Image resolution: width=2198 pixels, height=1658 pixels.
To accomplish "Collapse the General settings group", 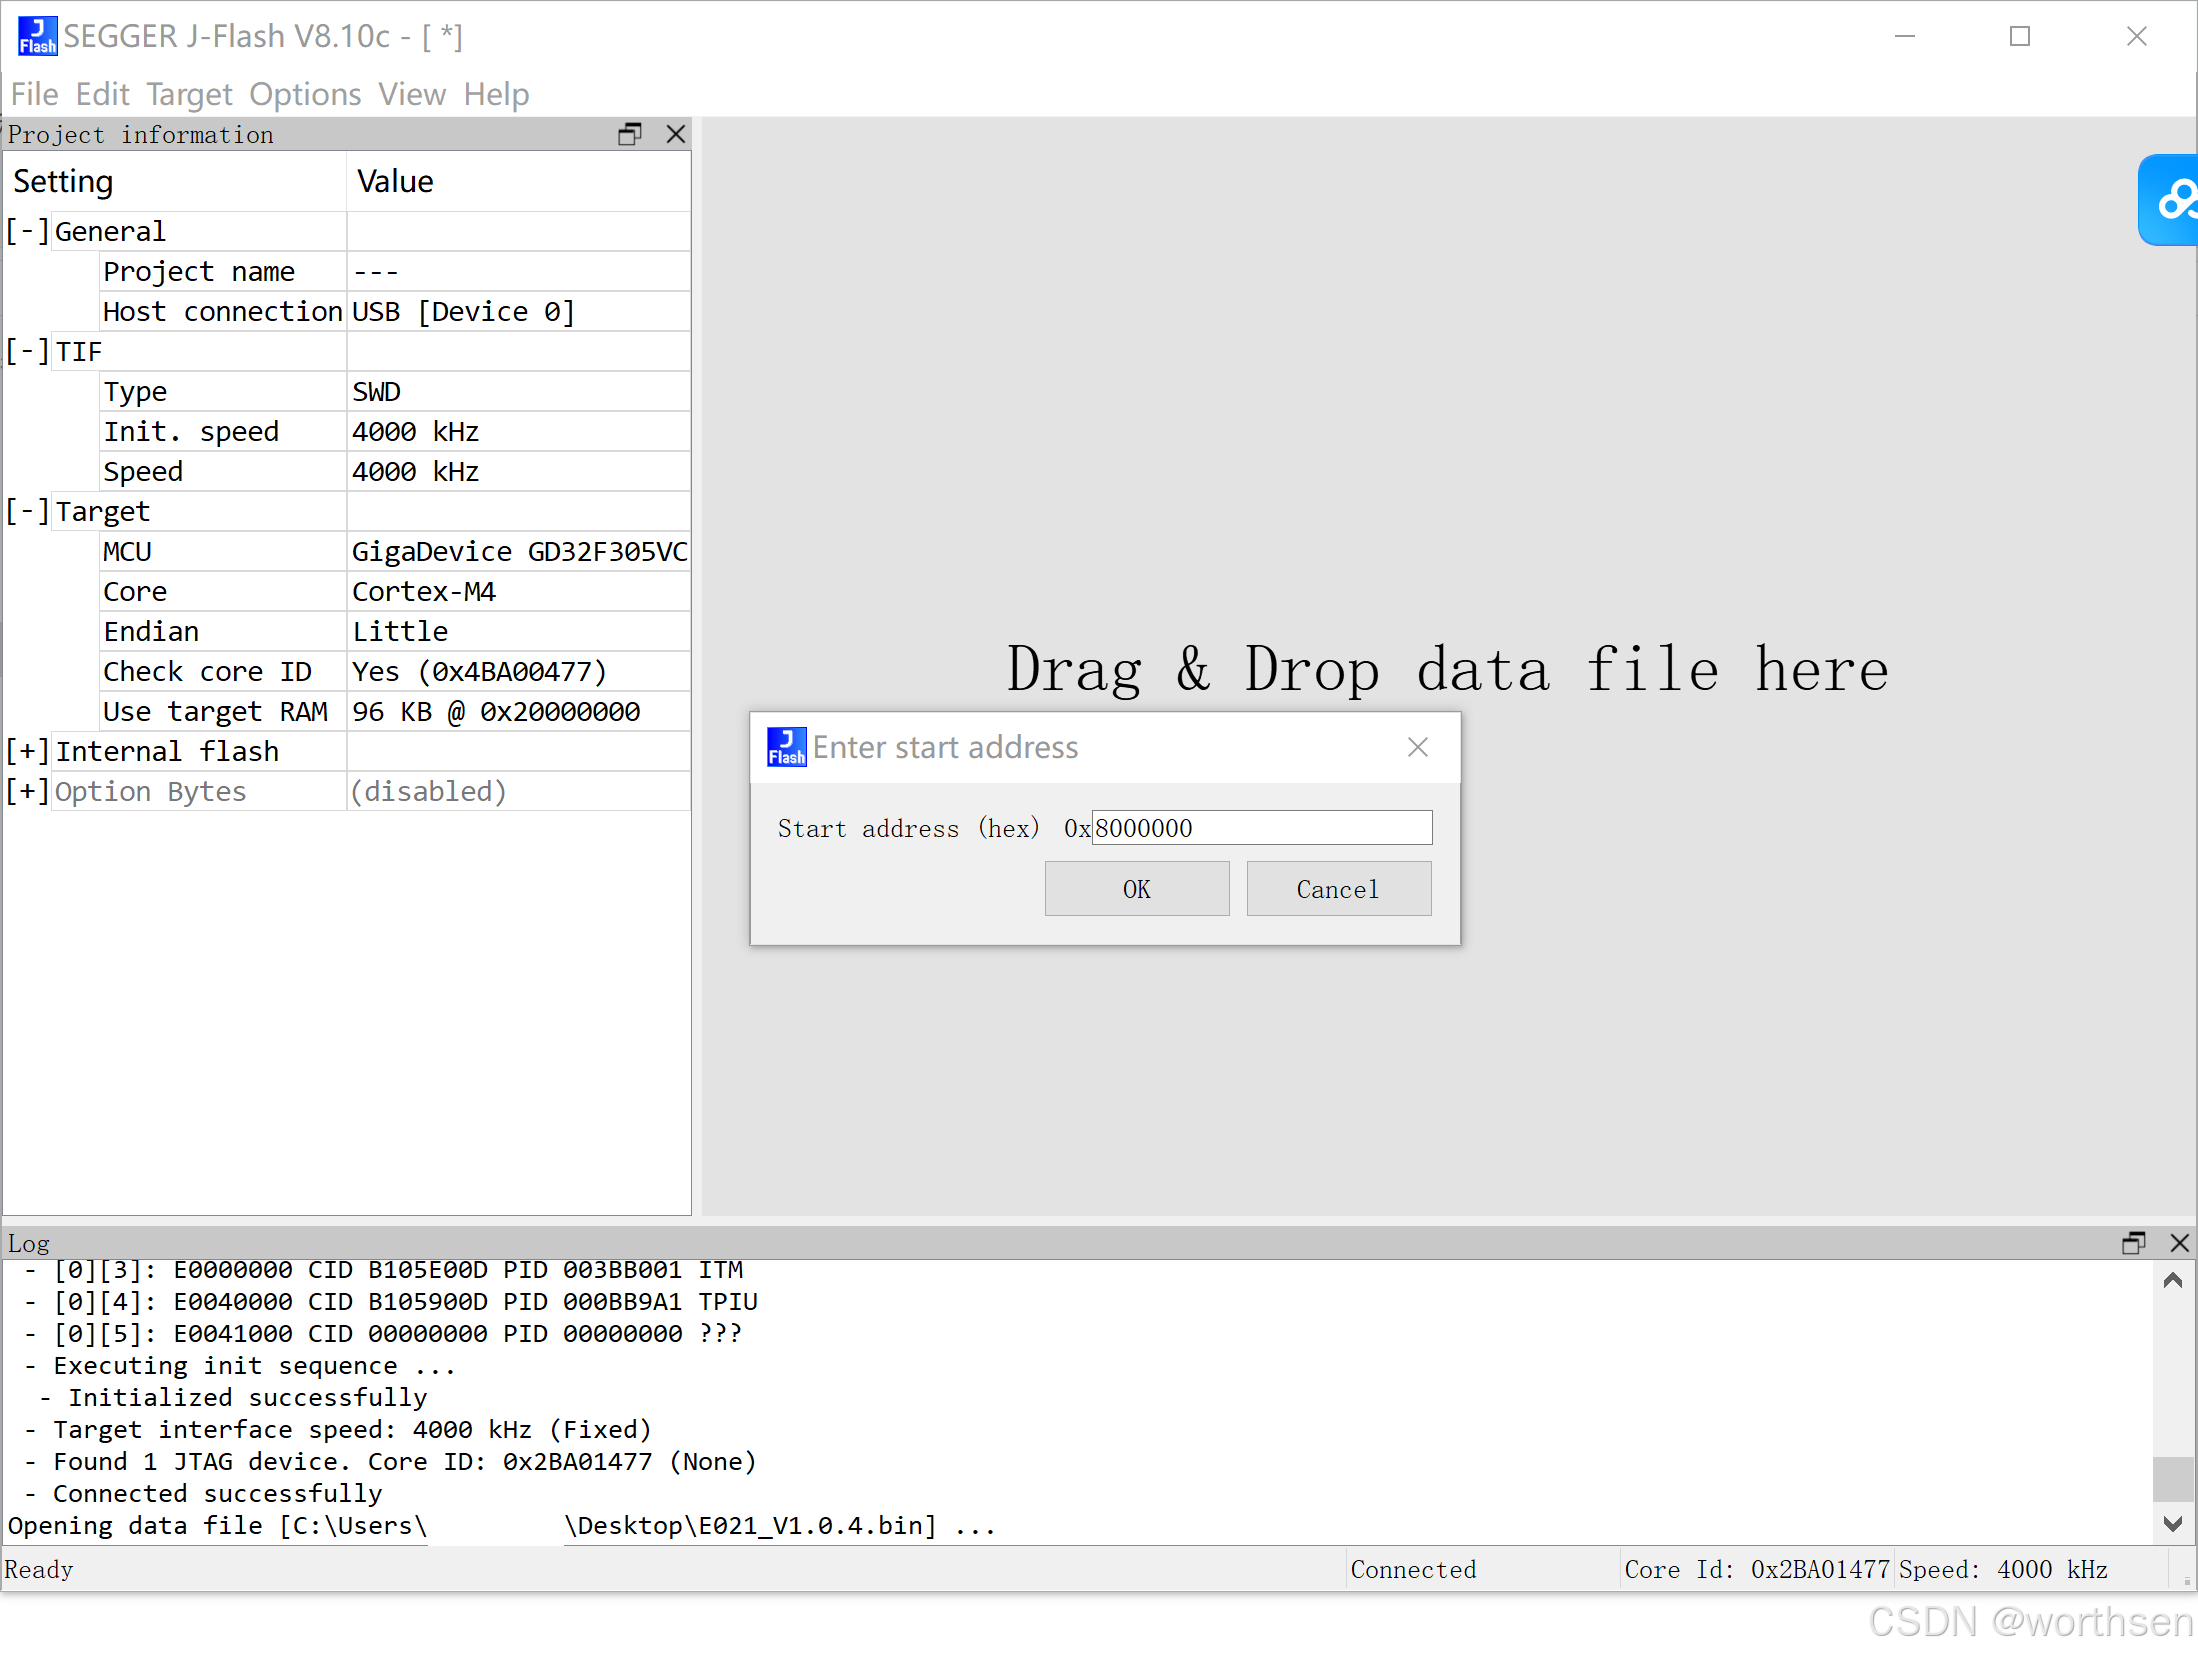I will pyautogui.click(x=27, y=231).
